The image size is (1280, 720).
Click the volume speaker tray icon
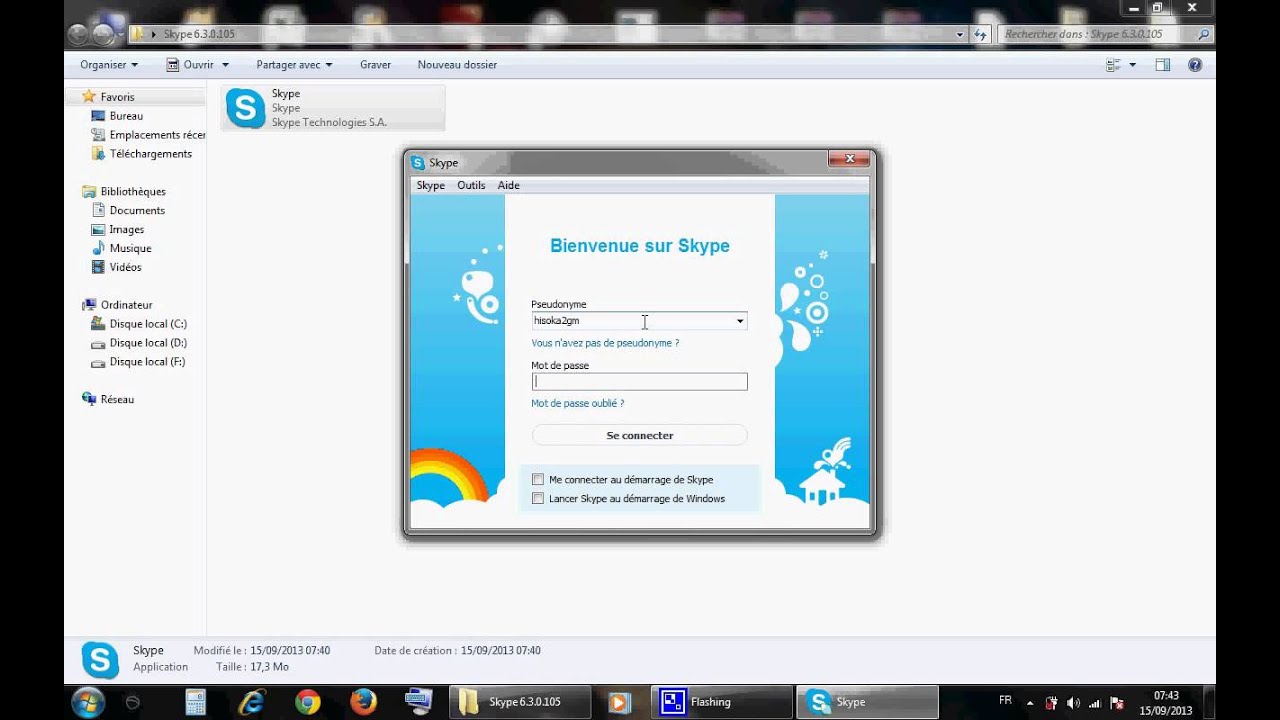1073,703
